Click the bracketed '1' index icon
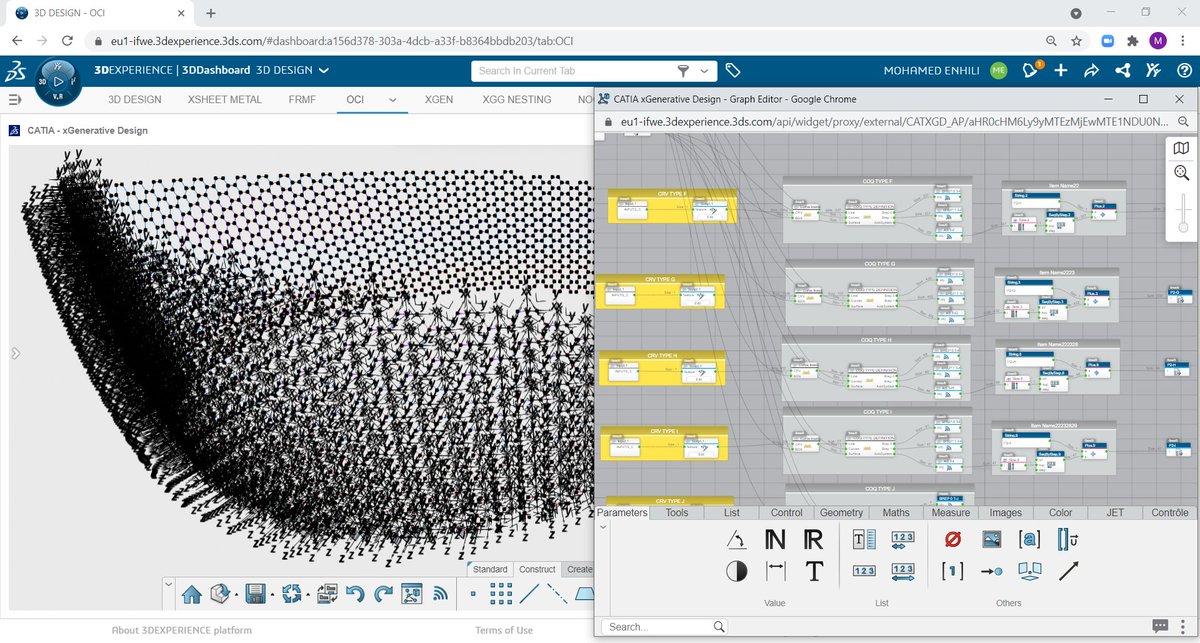1200x643 pixels. tap(953, 571)
